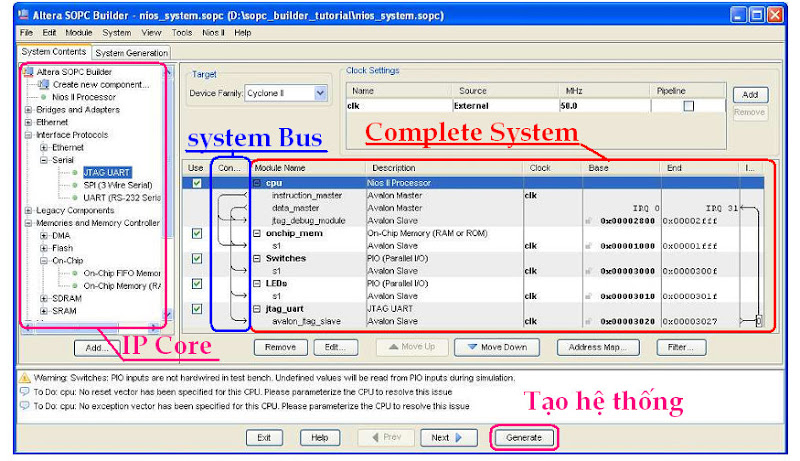Expand the SRAM subcategory
Screen dimensions: 800x461
44,311
